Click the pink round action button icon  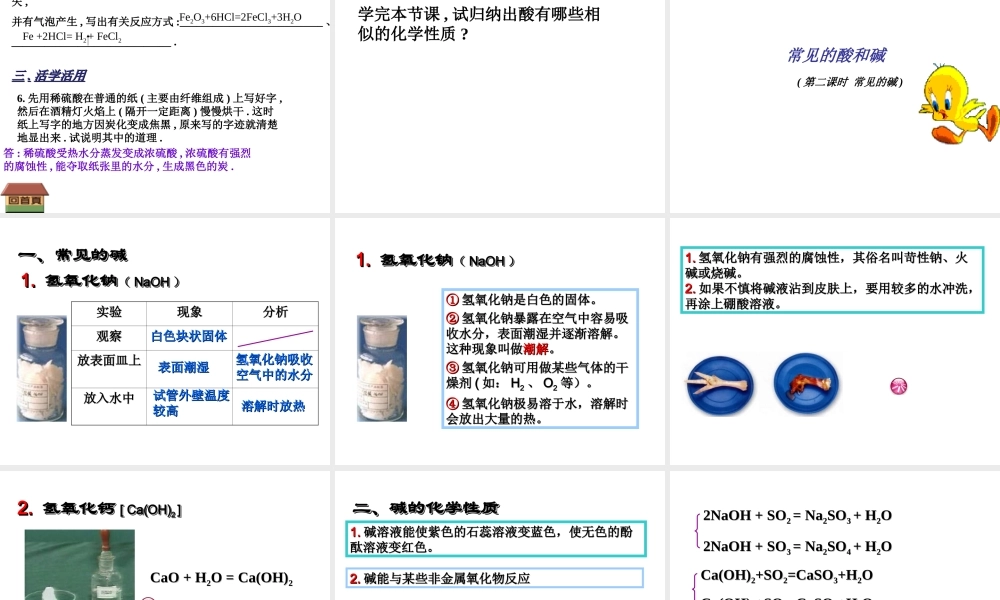click(898, 385)
